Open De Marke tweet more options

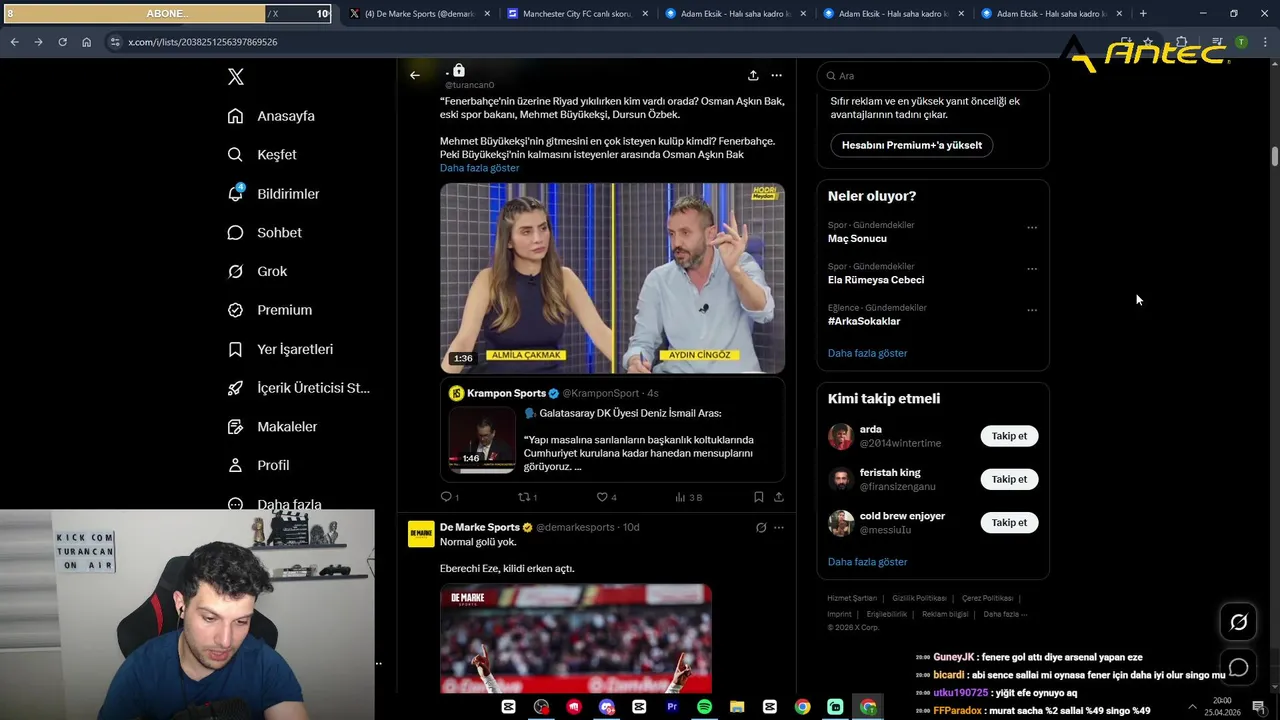[779, 527]
